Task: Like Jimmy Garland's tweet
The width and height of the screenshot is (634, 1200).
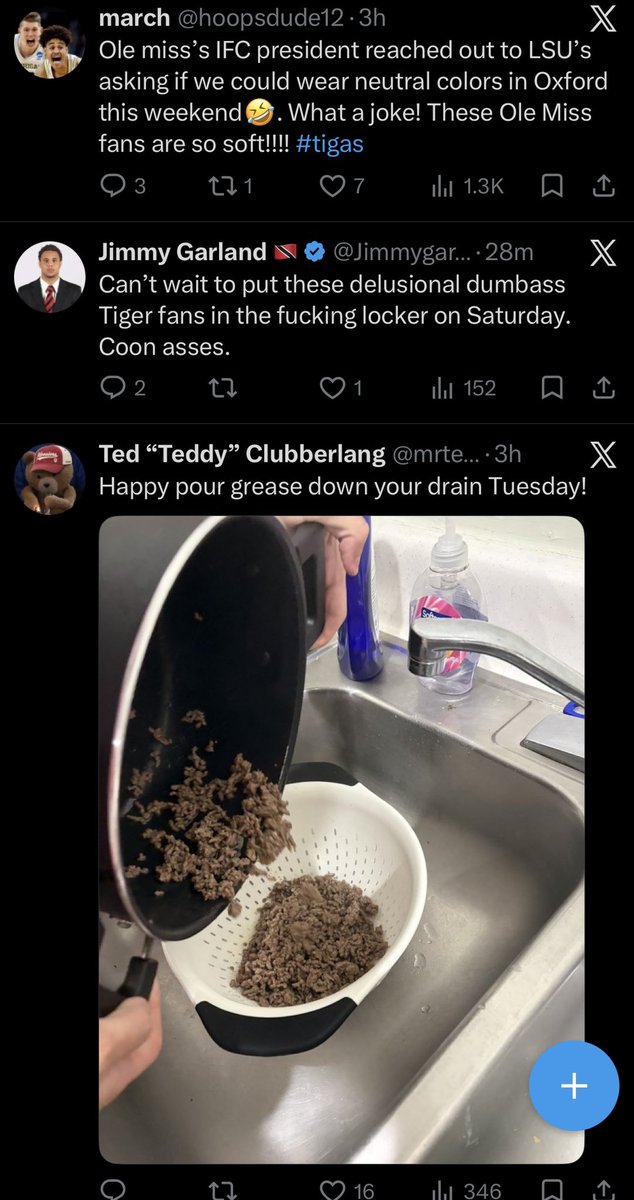Action: tap(340, 388)
